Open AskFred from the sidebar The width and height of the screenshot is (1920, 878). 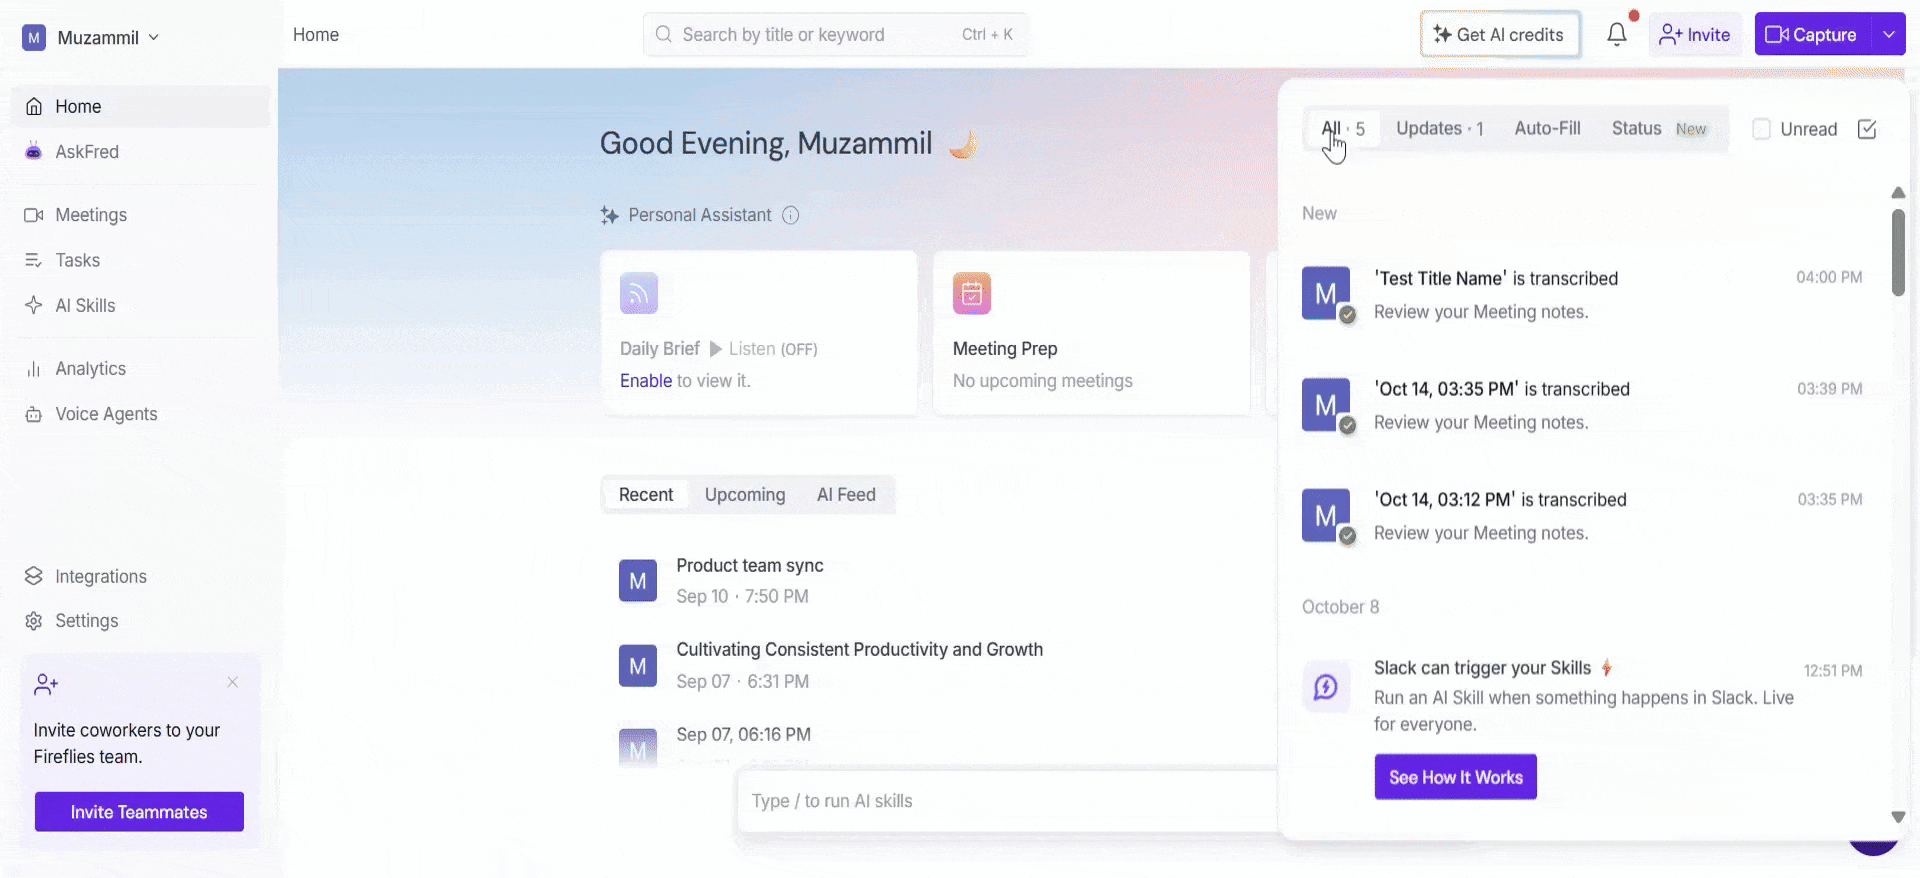[141, 152]
